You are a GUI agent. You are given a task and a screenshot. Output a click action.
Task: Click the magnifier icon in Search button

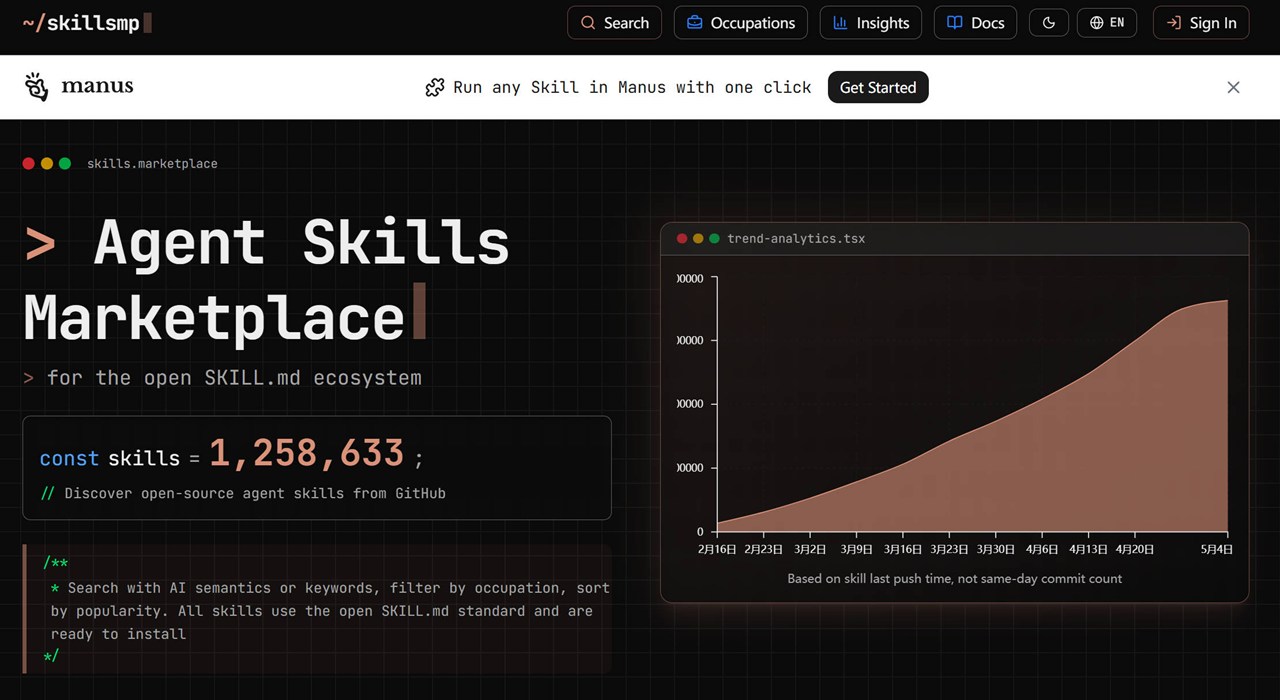[x=588, y=23]
